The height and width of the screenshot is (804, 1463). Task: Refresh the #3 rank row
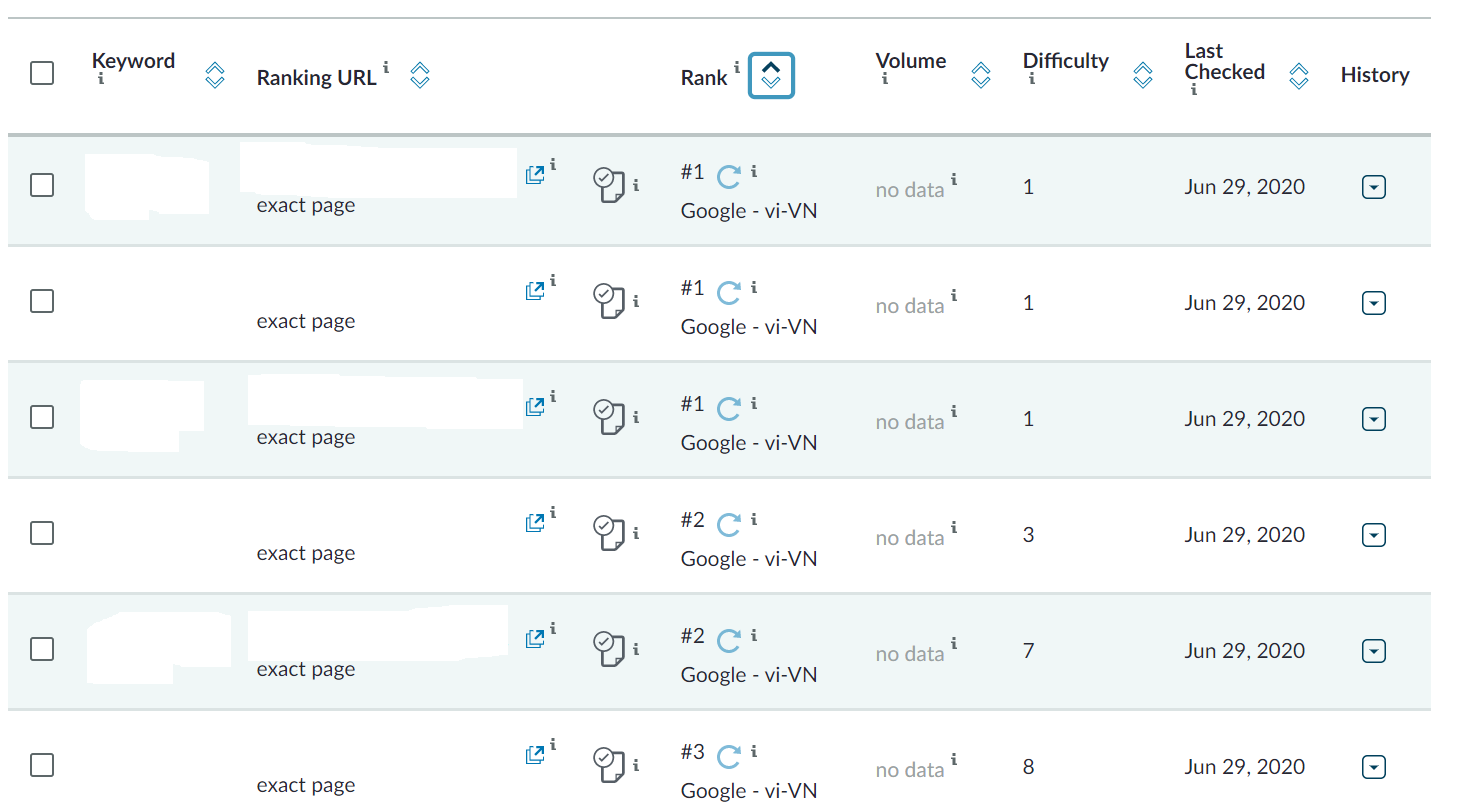(729, 755)
